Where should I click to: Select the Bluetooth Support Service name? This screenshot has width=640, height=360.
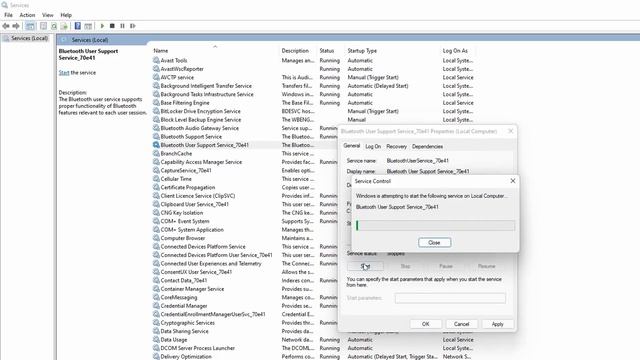(x=191, y=137)
